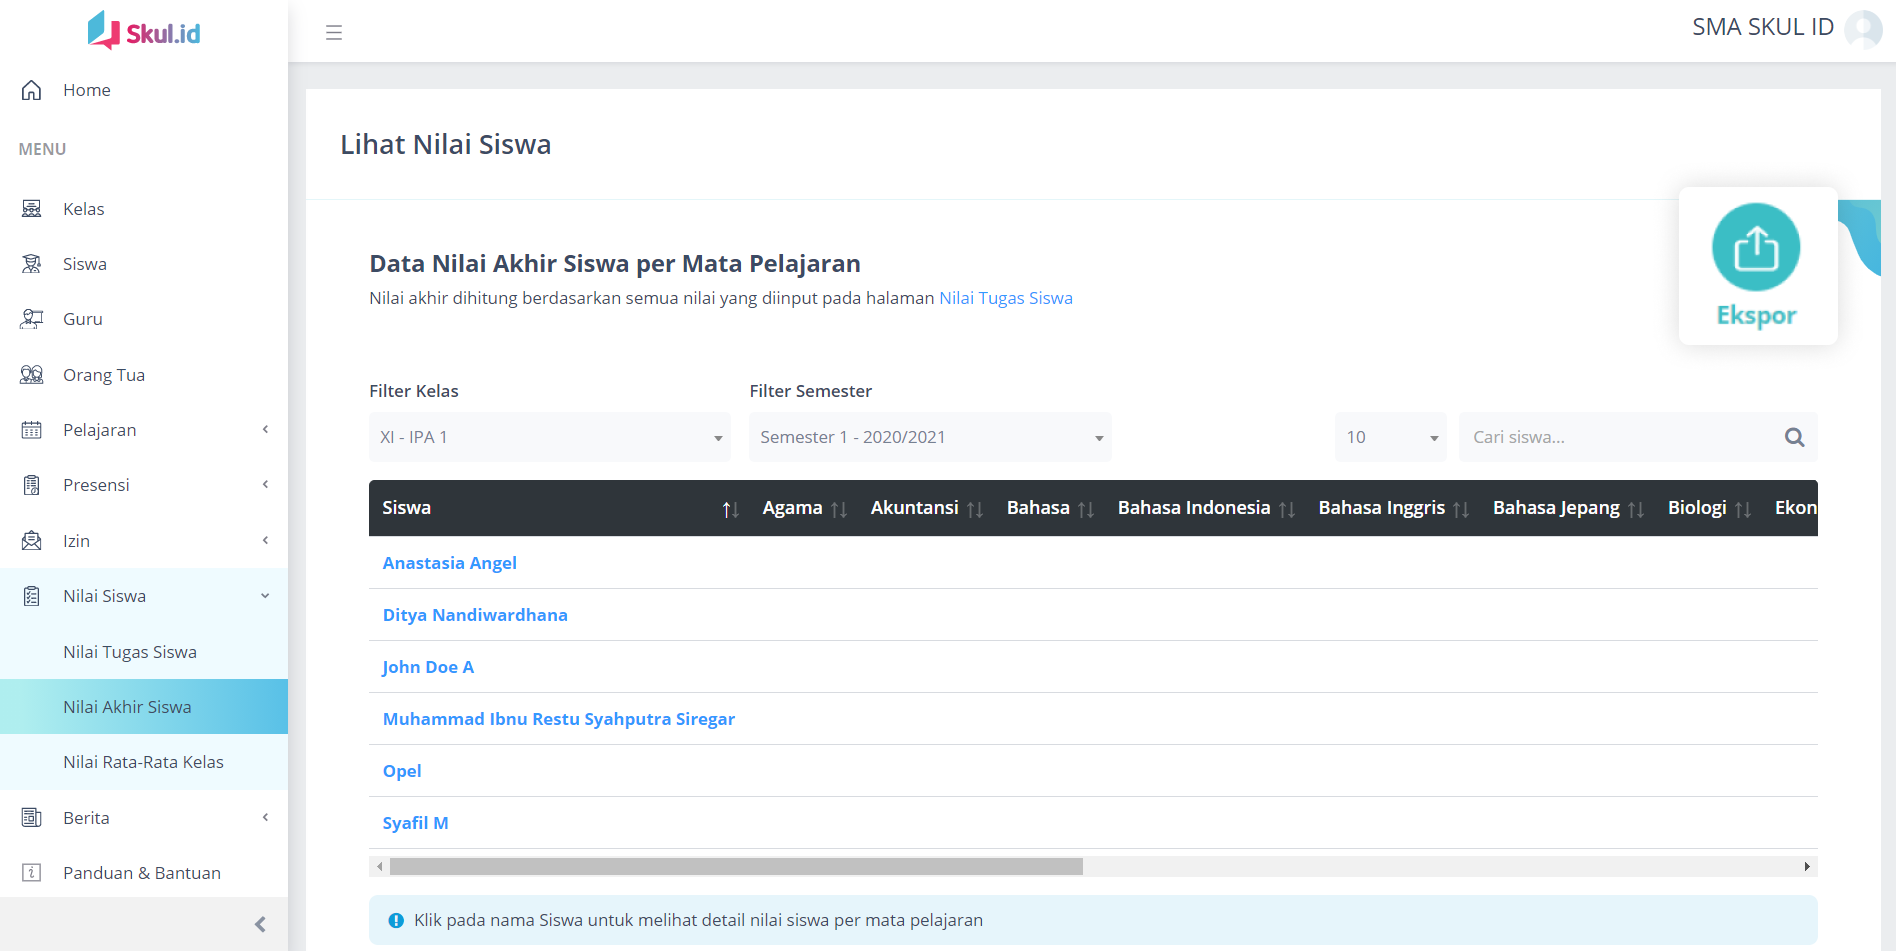
Task: Click the Ekspor export icon
Action: [1756, 248]
